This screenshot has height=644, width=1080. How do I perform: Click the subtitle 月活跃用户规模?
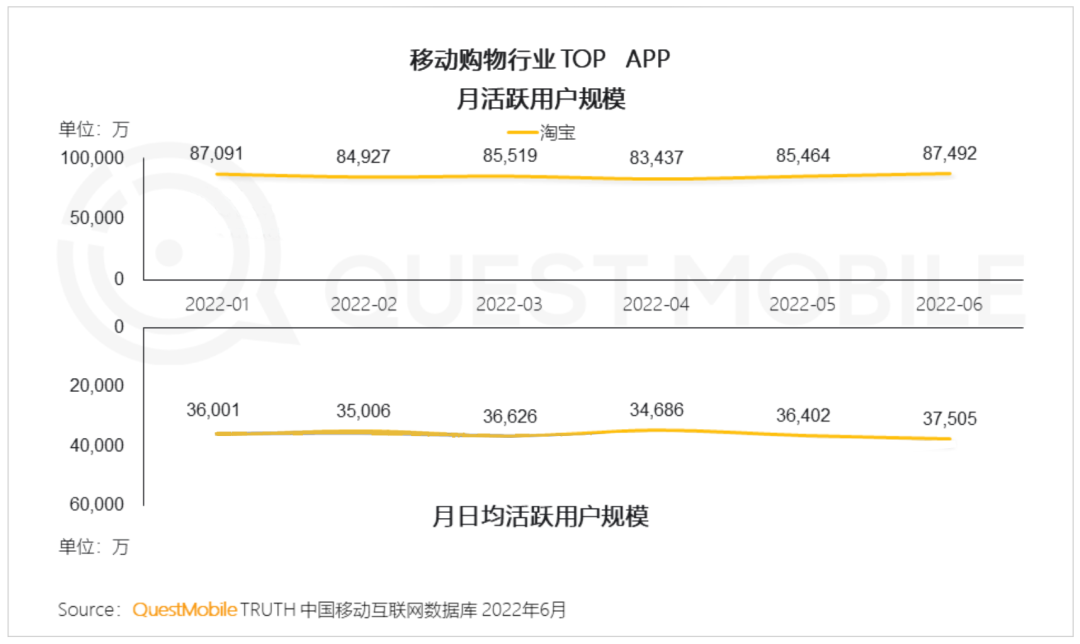(x=541, y=98)
